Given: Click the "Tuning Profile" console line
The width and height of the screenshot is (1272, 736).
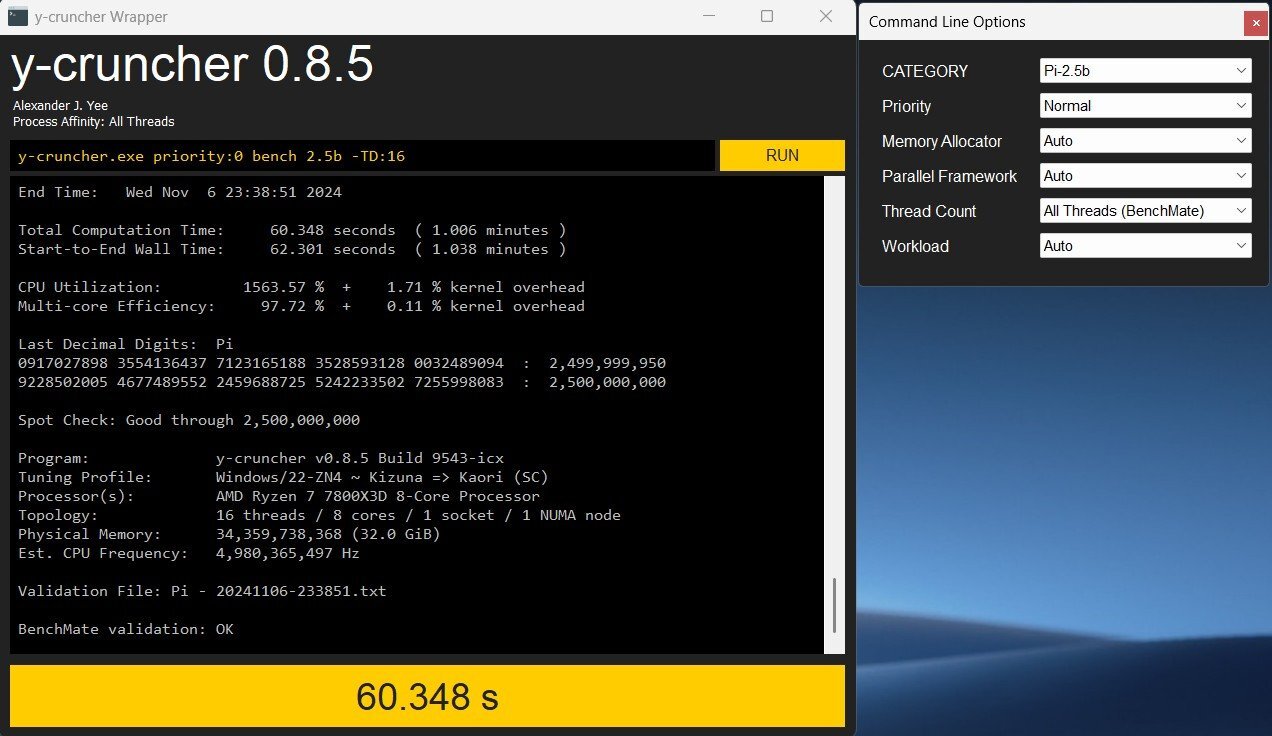Looking at the screenshot, I should coord(283,477).
